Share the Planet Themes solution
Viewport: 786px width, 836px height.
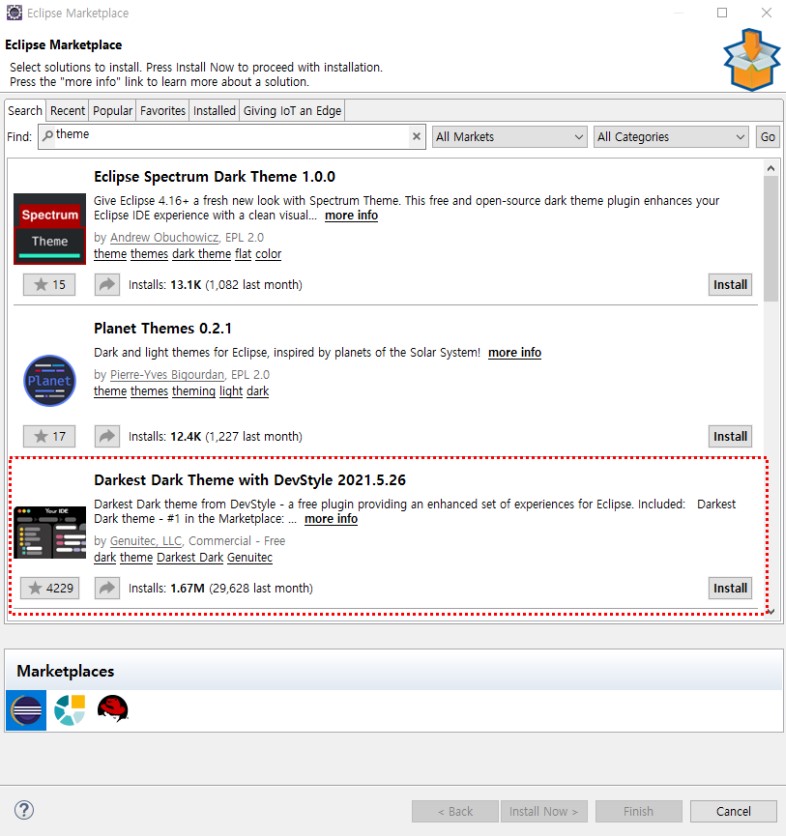pos(107,436)
